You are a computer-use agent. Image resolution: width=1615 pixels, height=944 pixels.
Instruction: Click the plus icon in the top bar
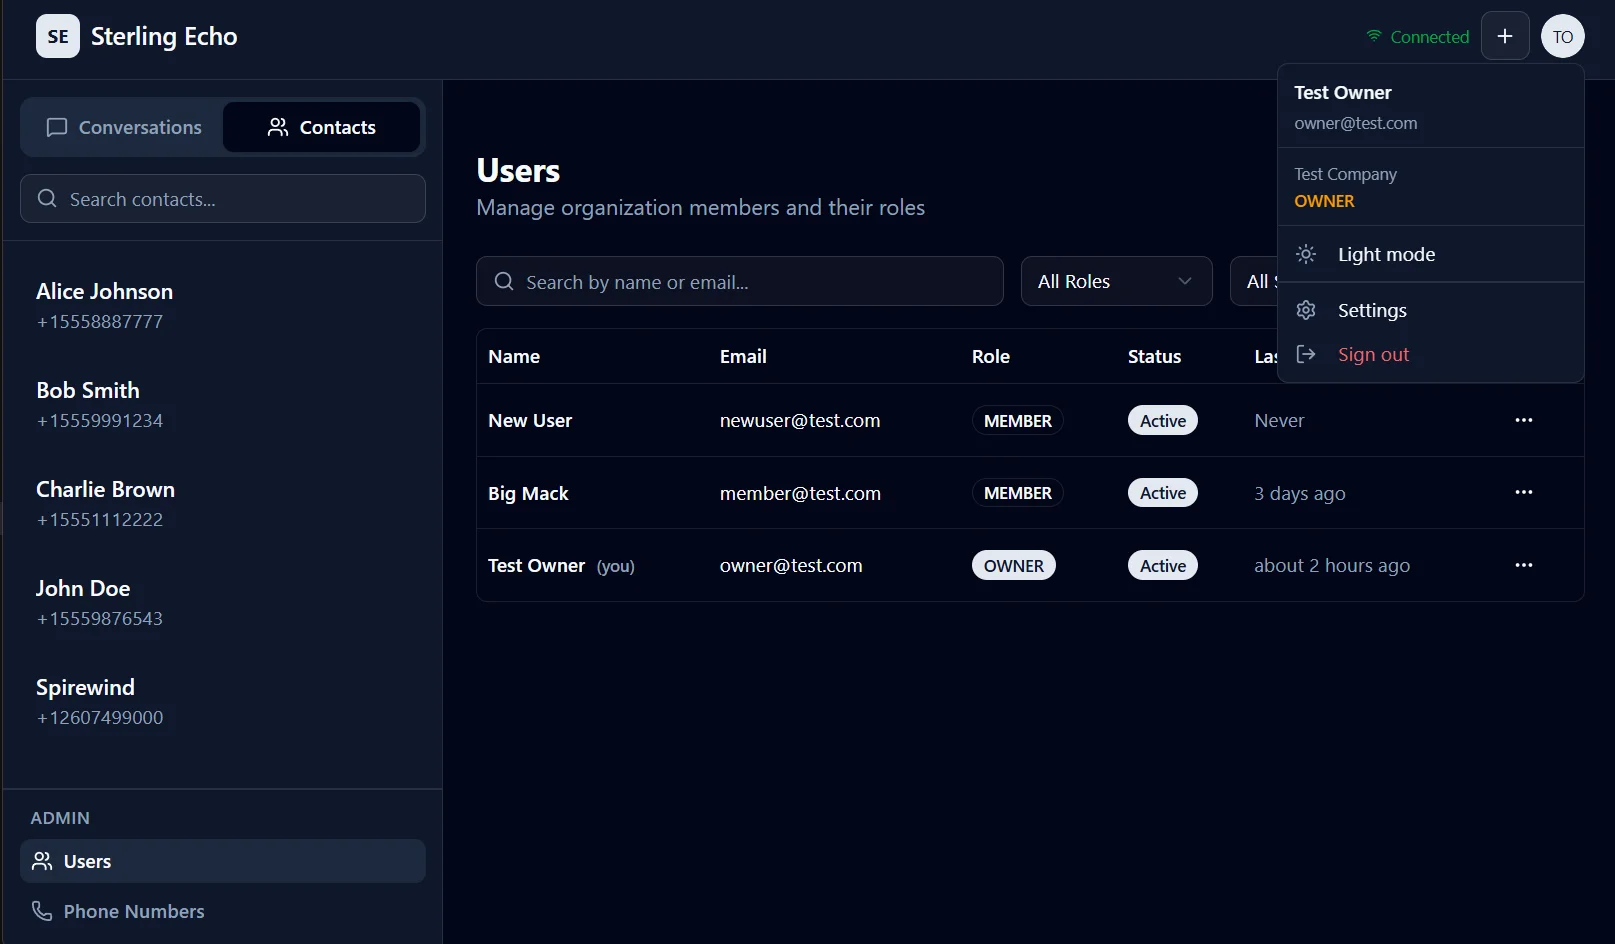1505,36
